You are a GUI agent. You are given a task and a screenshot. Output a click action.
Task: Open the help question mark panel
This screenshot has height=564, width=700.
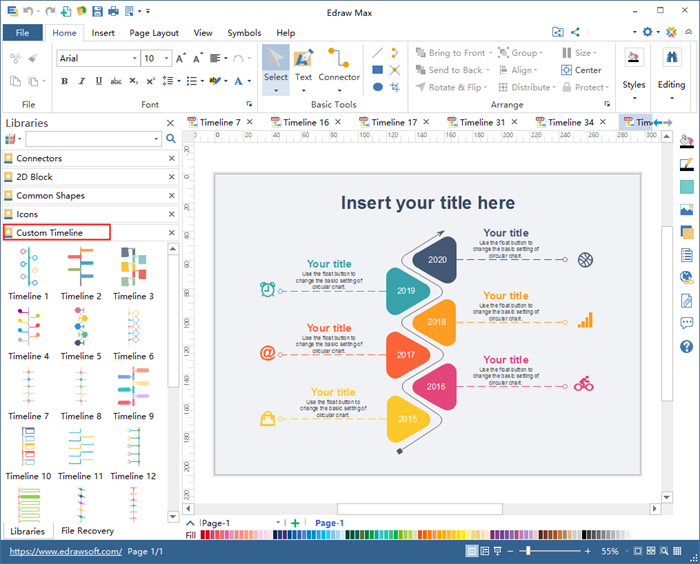[x=686, y=346]
